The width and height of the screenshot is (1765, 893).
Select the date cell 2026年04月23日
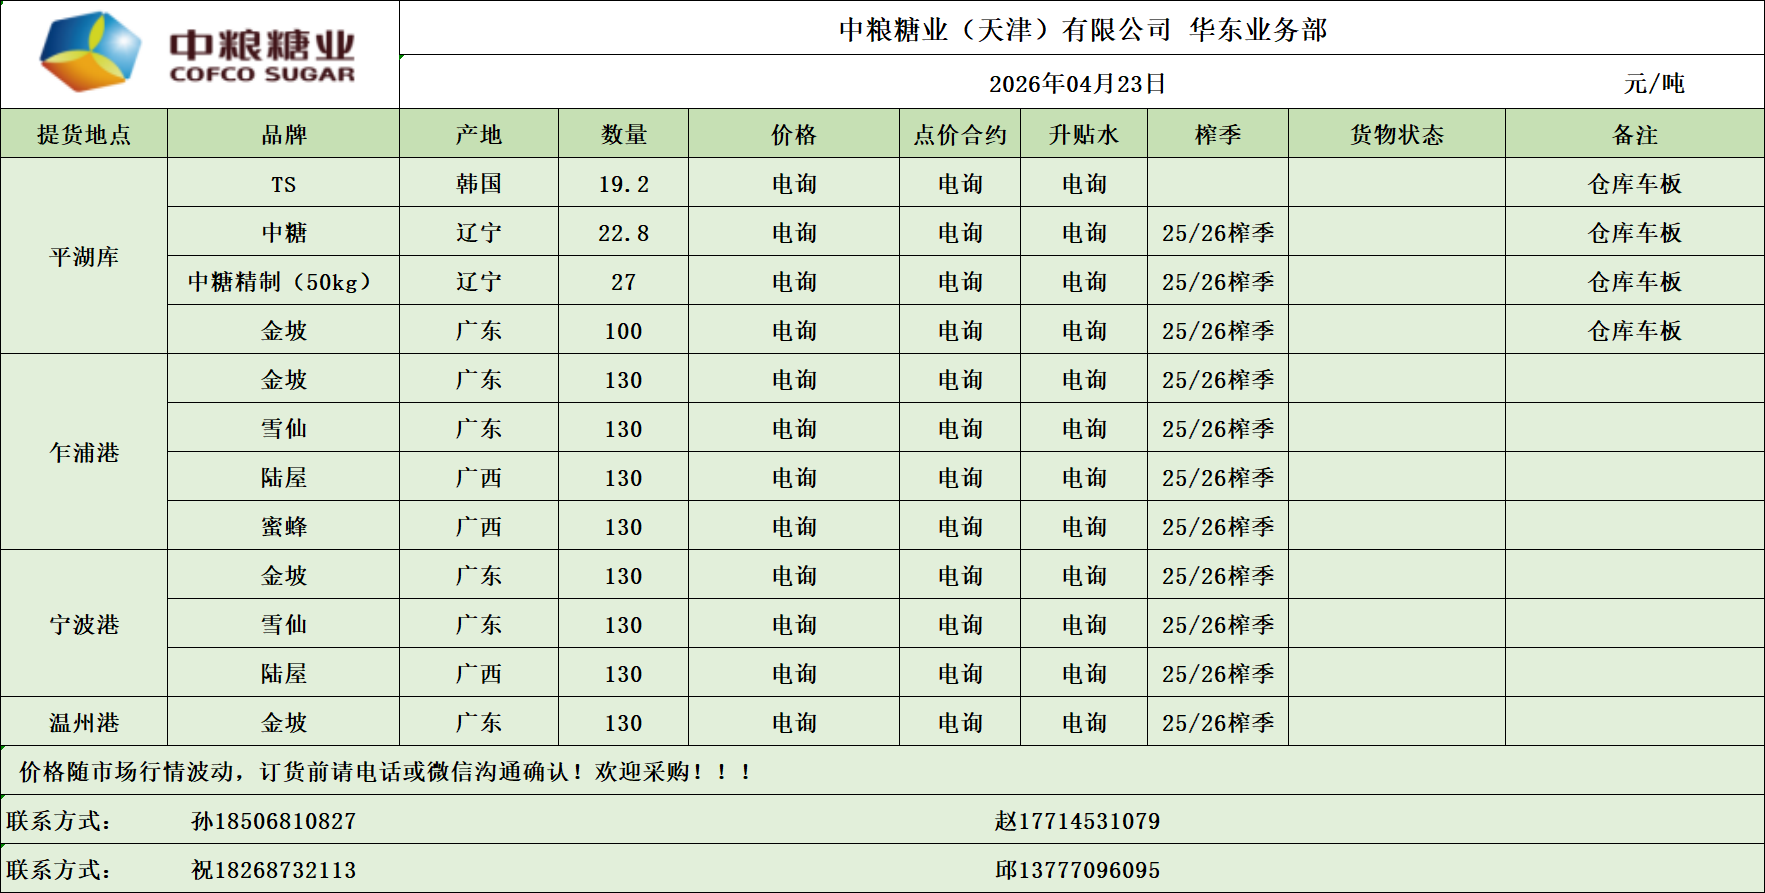[x=1078, y=84]
